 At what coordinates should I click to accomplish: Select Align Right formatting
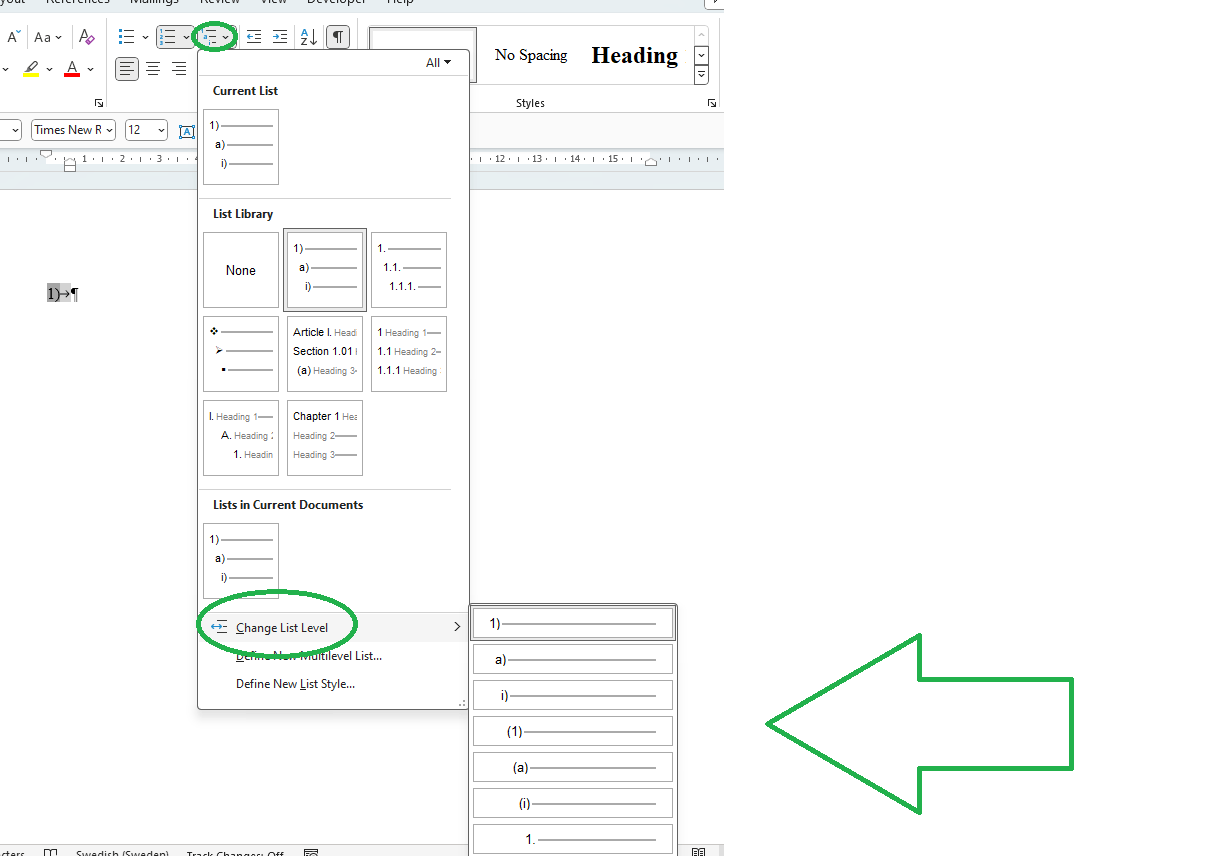[x=178, y=68]
